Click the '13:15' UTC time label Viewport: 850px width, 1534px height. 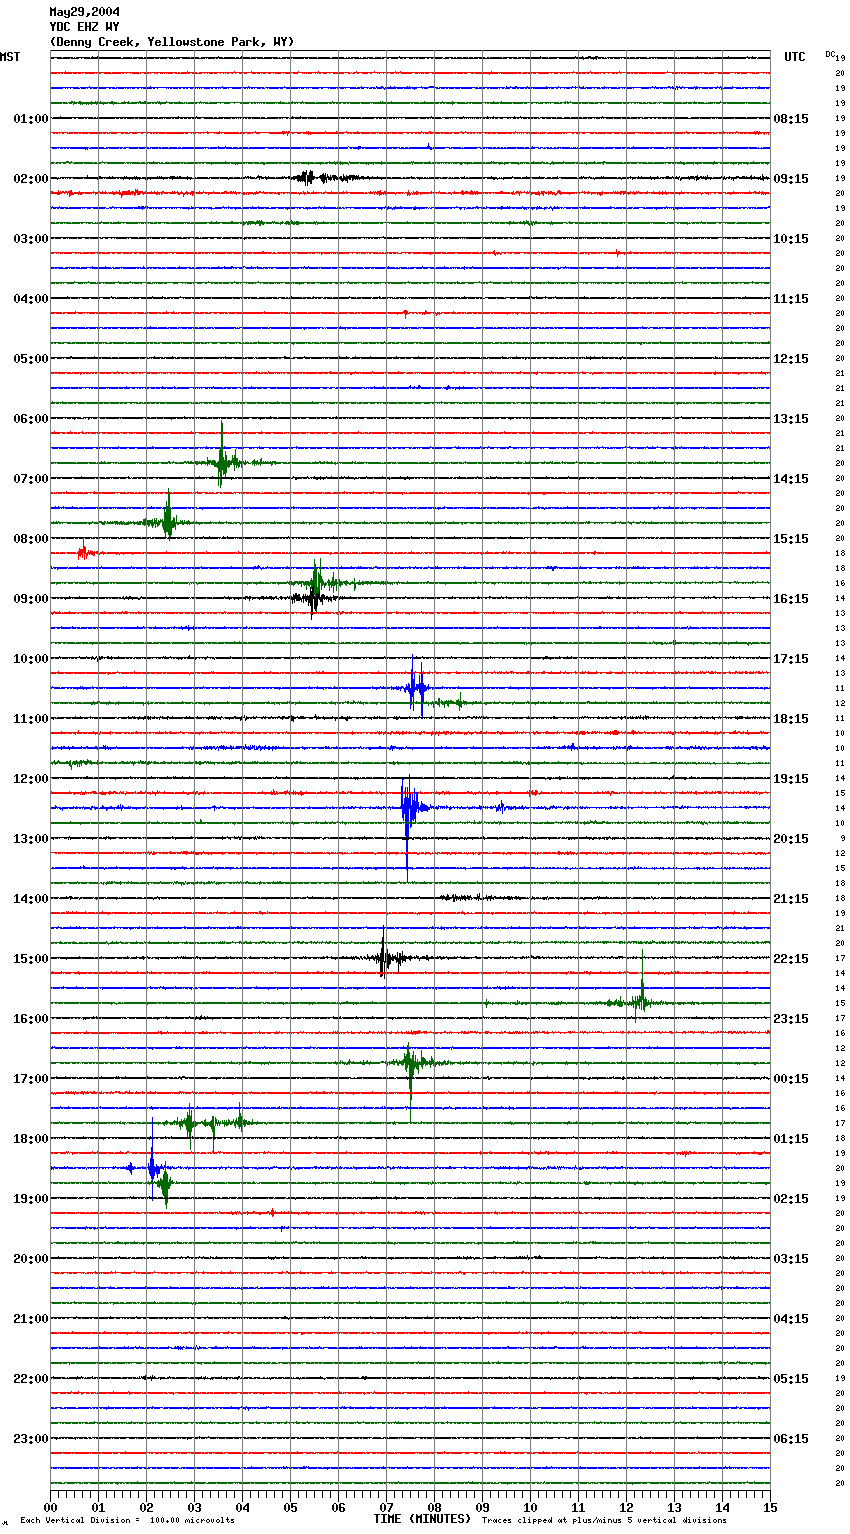[791, 419]
